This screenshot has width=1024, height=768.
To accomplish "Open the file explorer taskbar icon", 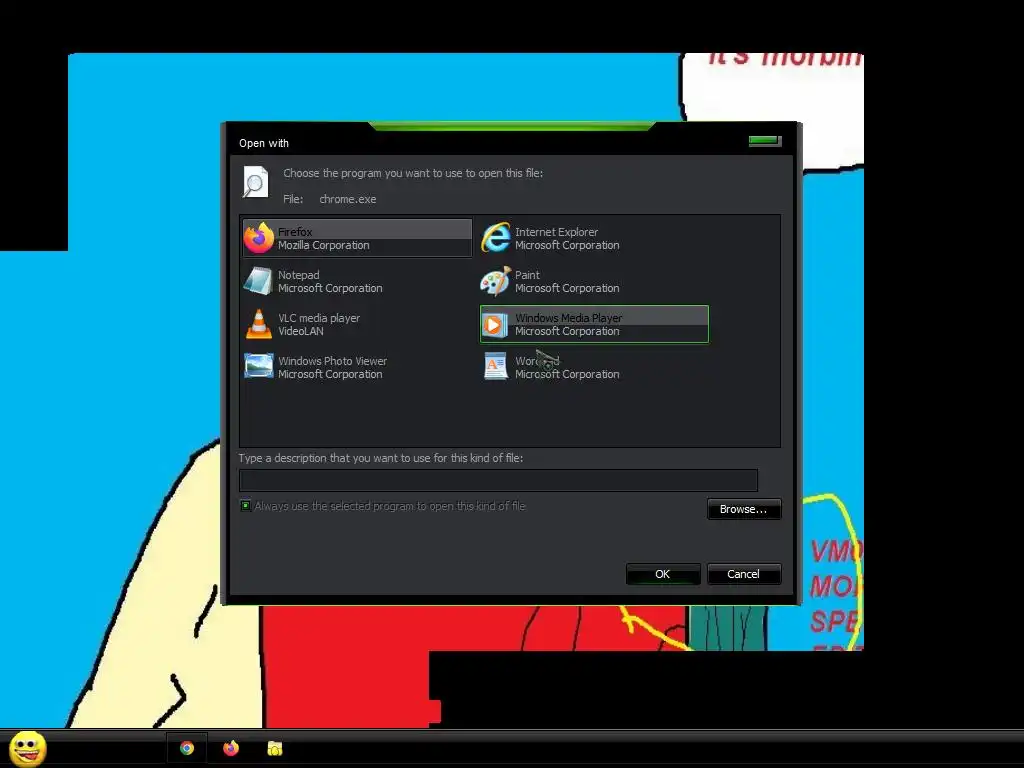I will [x=275, y=748].
